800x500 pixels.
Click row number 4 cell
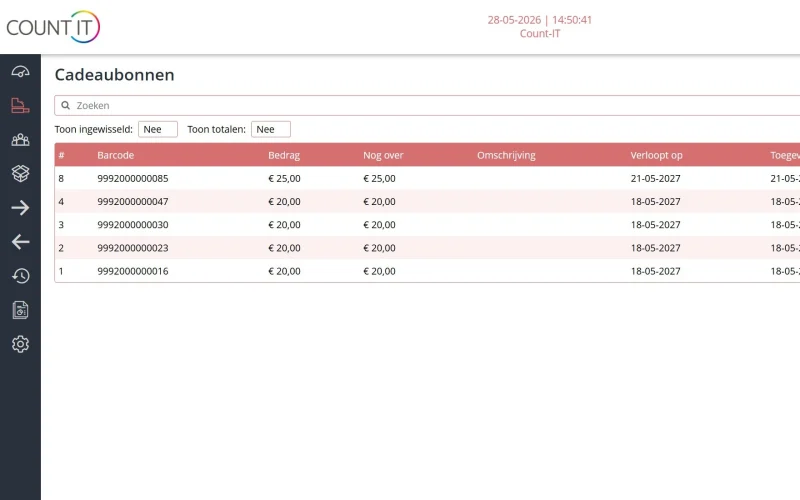(61, 202)
